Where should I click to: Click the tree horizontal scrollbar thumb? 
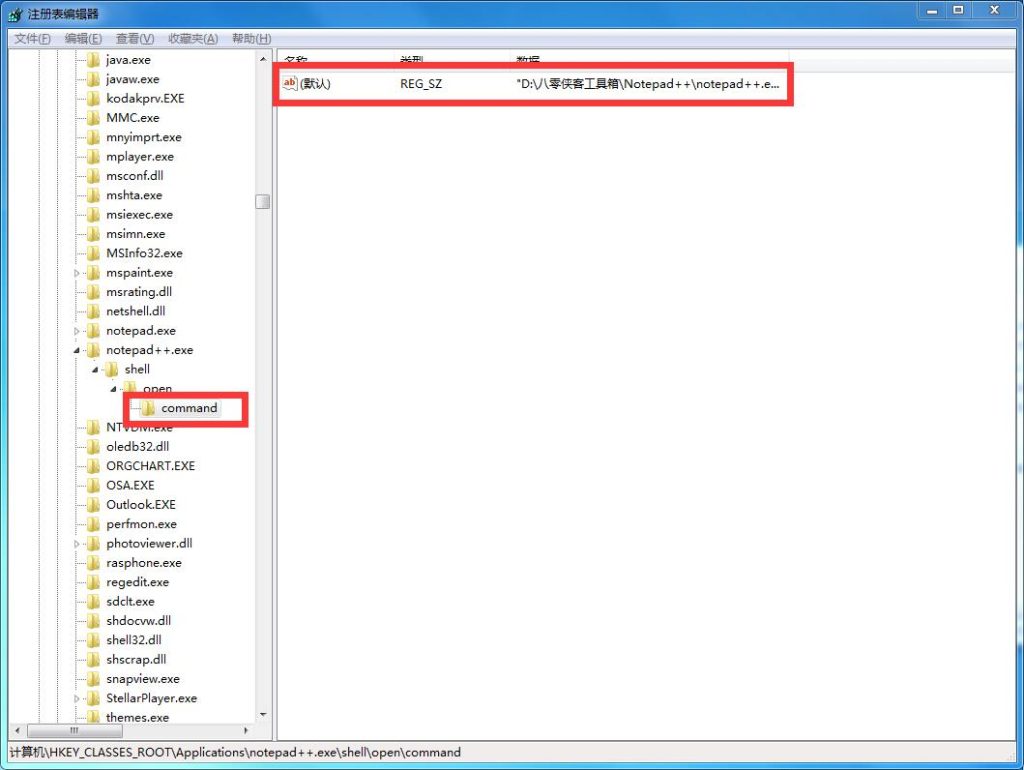pos(74,730)
